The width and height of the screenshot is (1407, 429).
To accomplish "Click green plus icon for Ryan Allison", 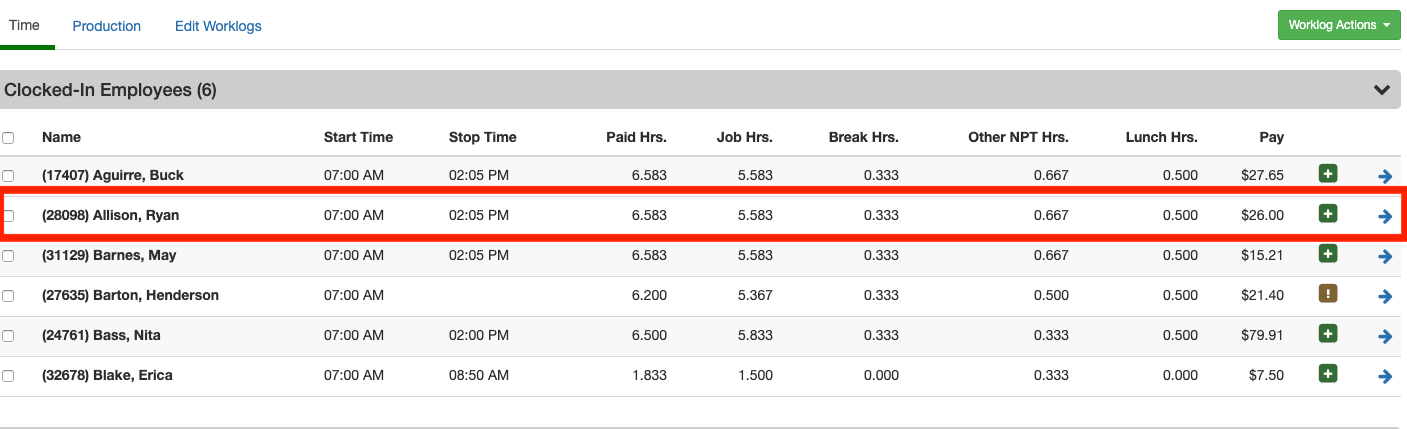I will [x=1328, y=214].
